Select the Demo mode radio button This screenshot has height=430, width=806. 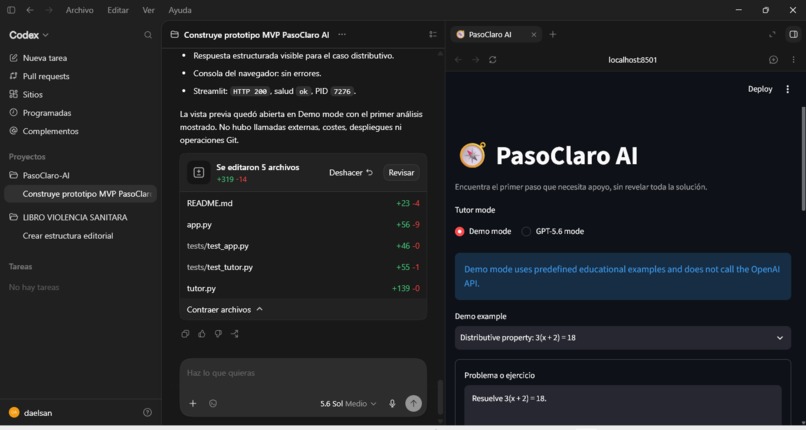460,232
